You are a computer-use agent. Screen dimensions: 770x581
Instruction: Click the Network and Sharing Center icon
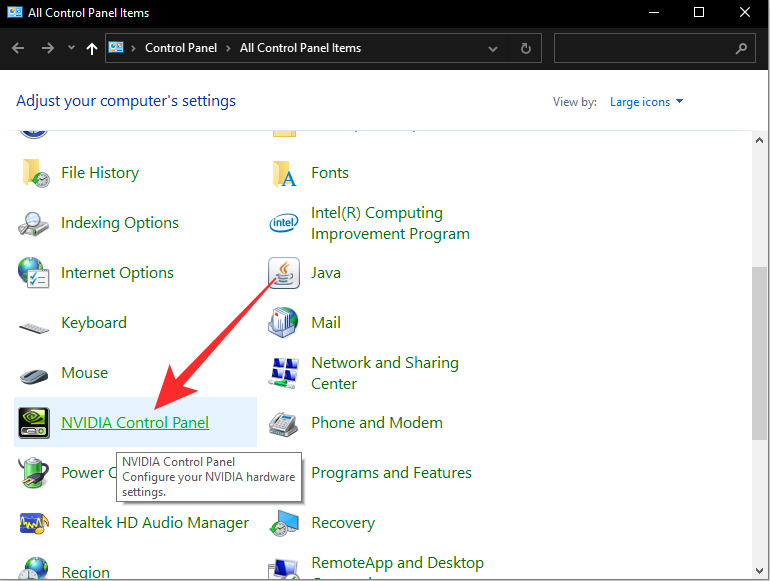[x=285, y=373]
